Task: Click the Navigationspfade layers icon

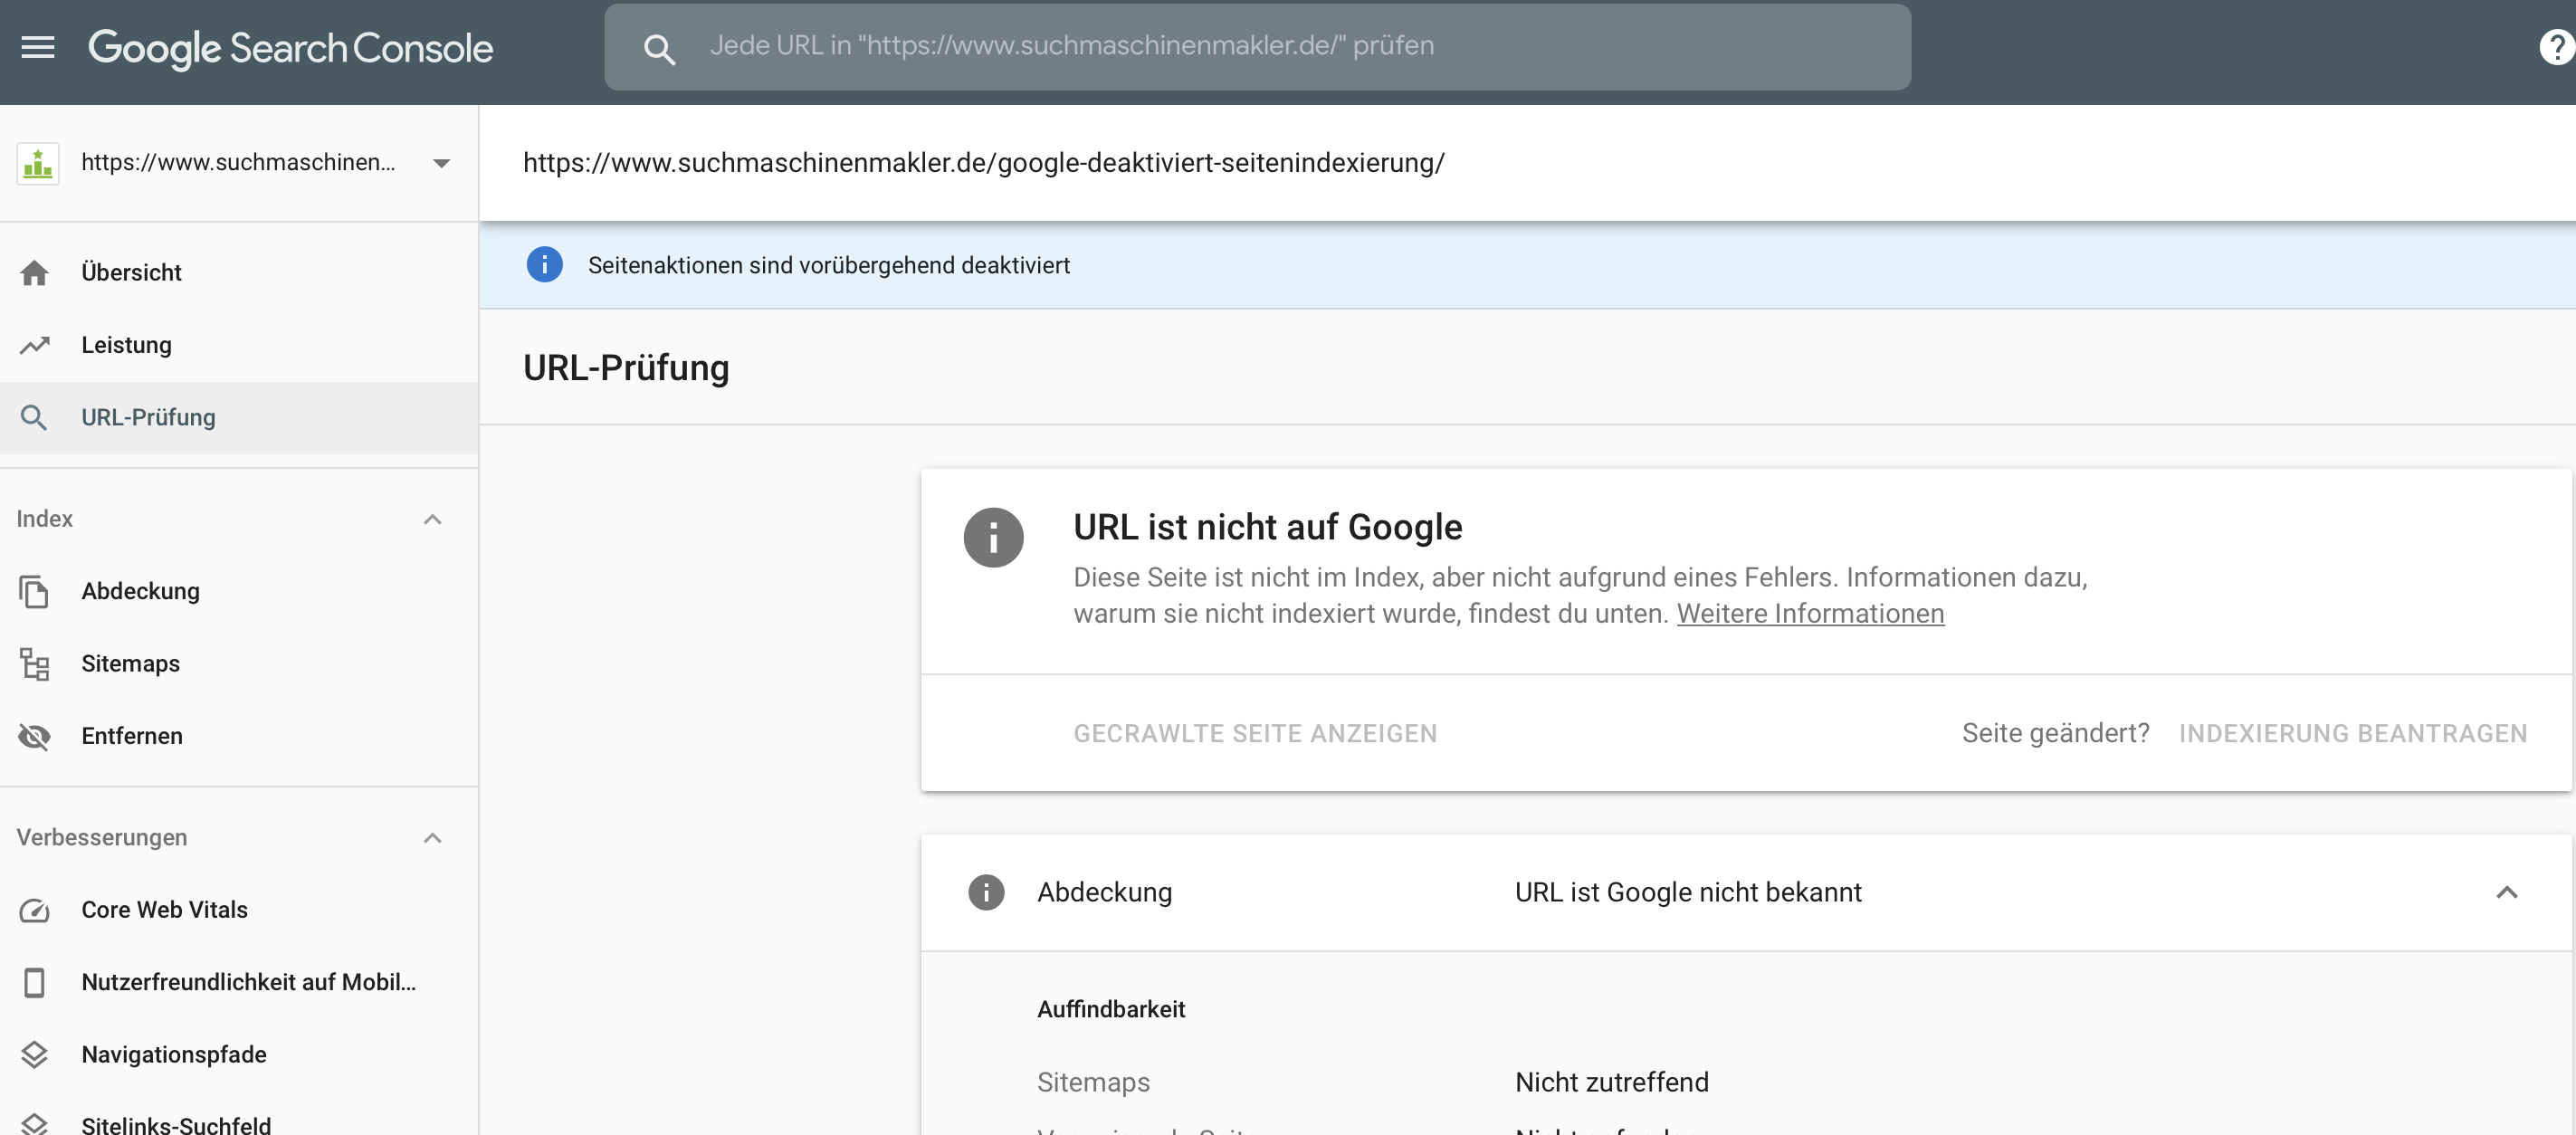Action: [35, 1055]
